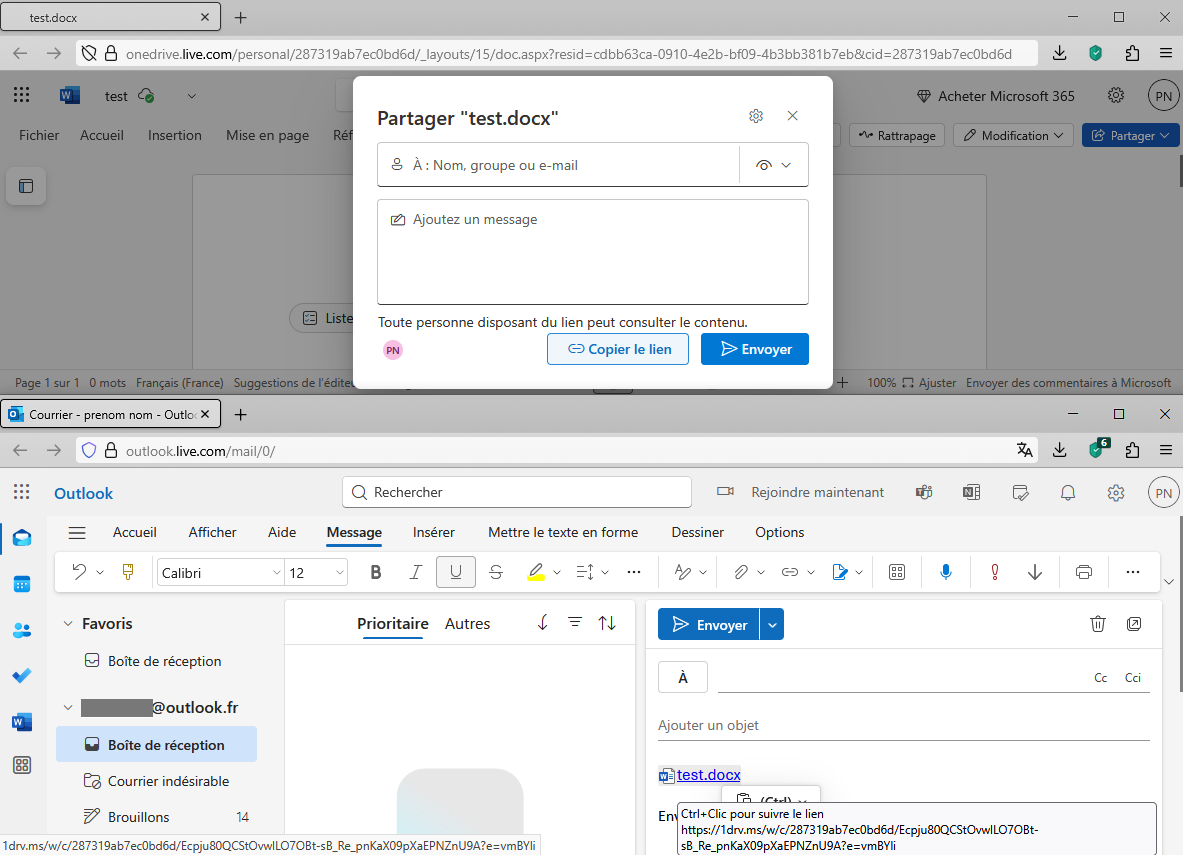The height and width of the screenshot is (855, 1183).
Task: Click the yellow text highlight color button
Action: [x=535, y=572]
